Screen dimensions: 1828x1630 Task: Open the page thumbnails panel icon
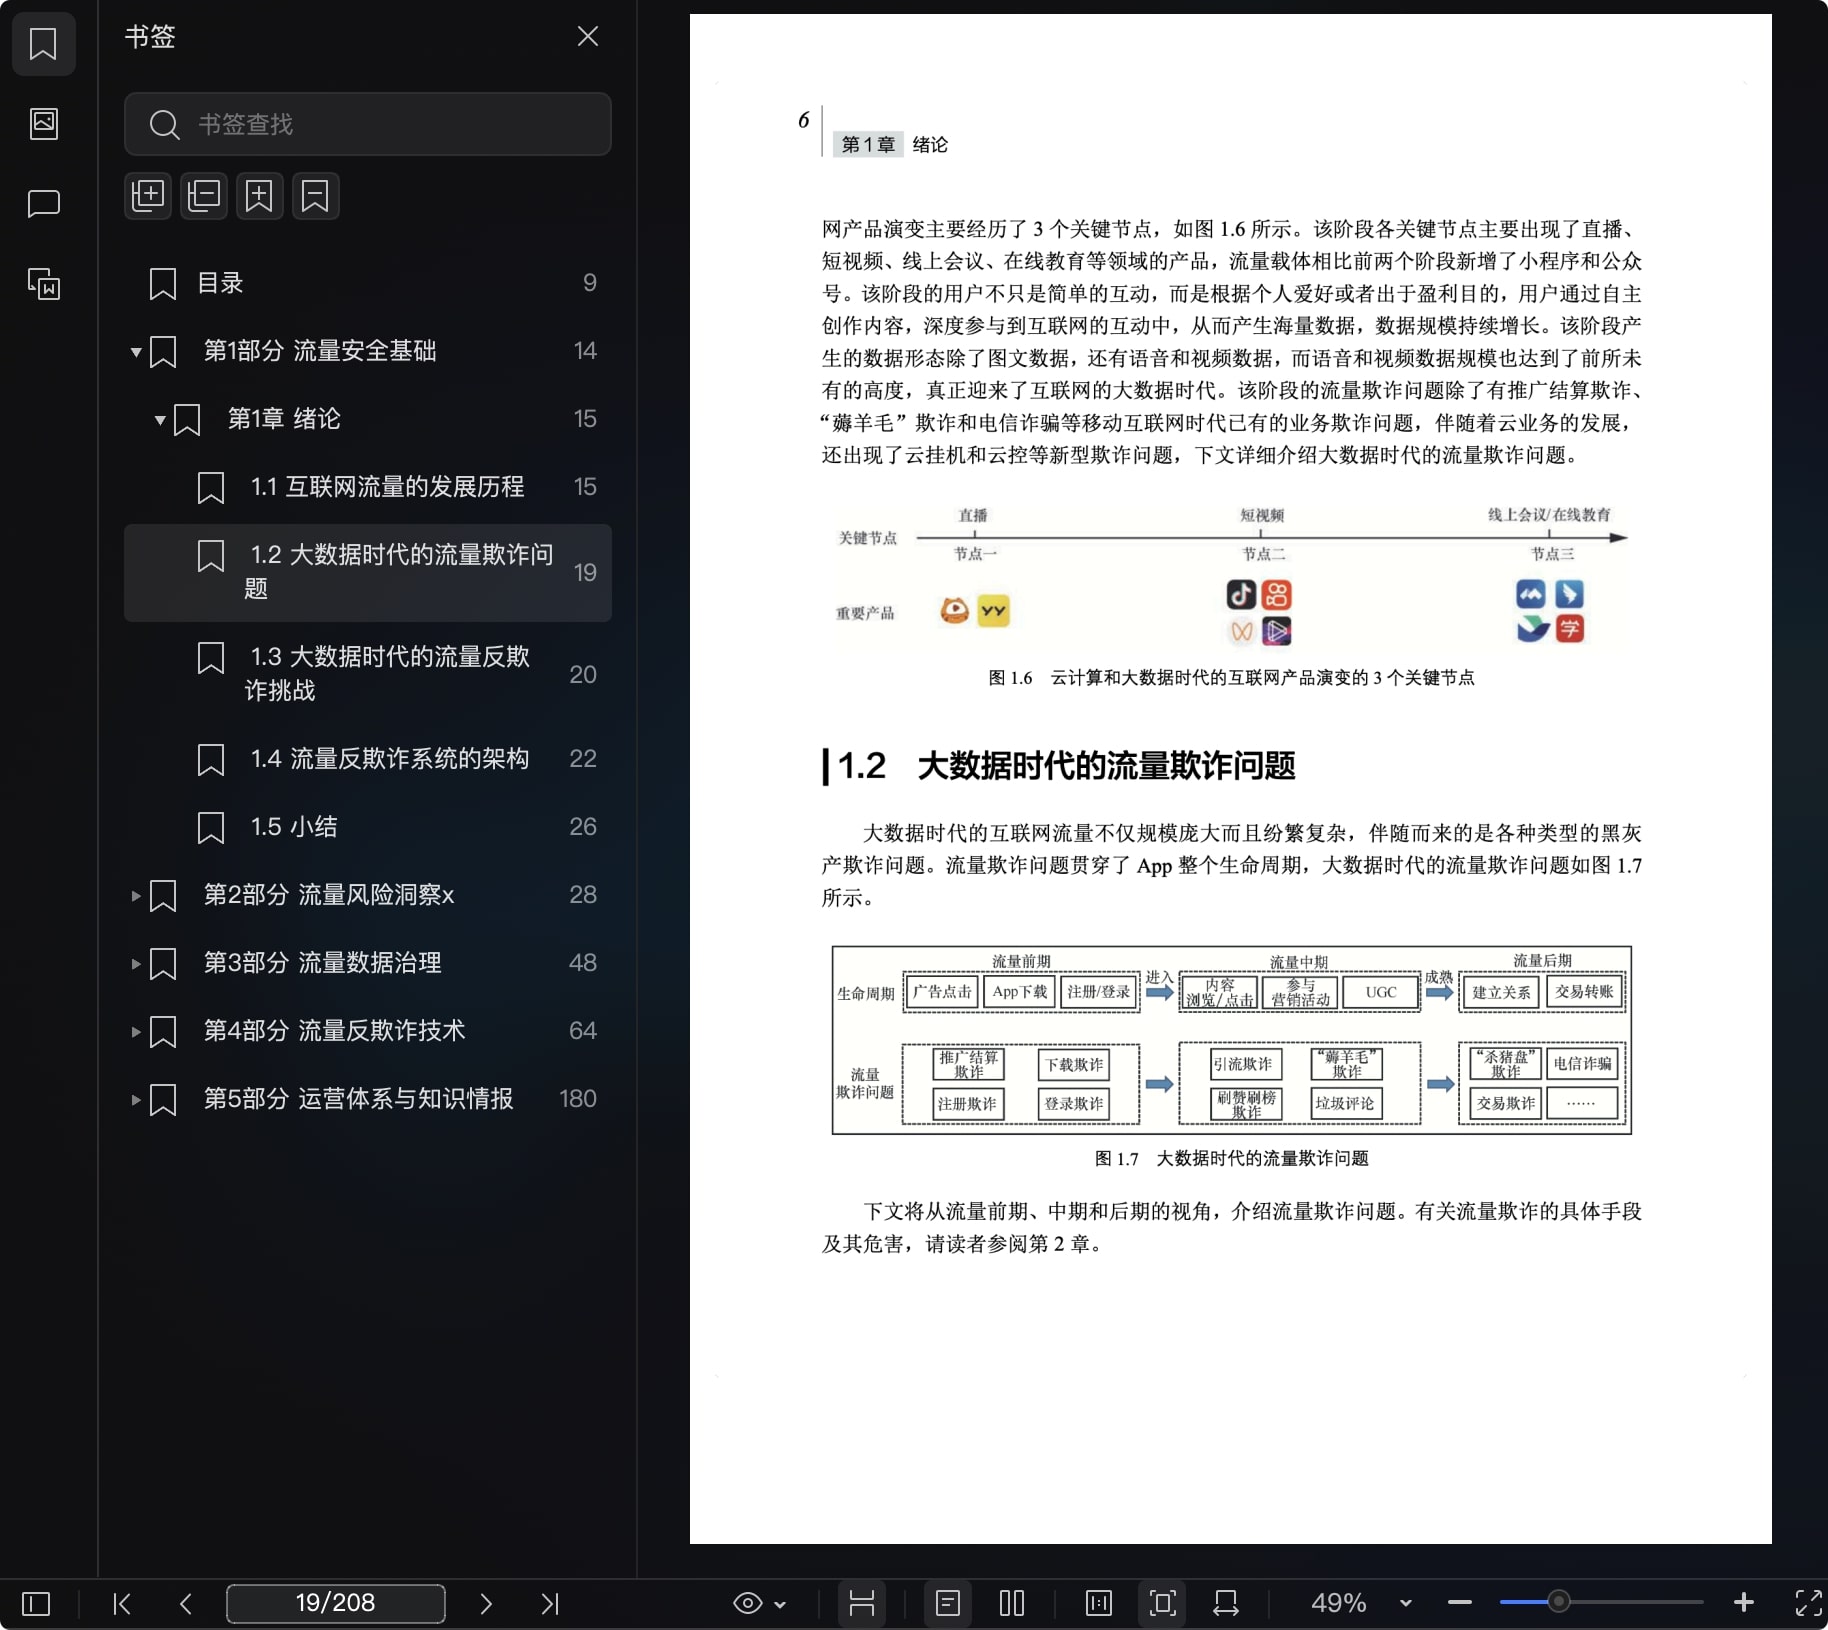[43, 124]
